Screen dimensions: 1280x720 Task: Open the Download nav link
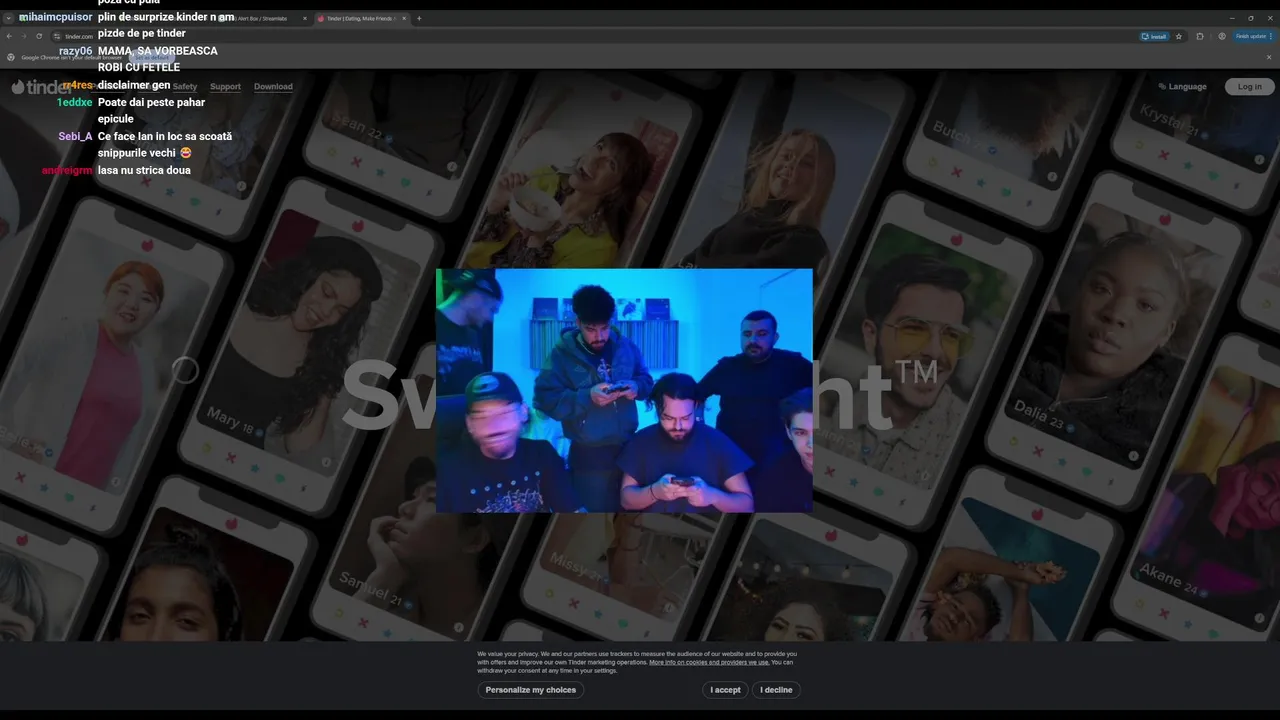pos(273,87)
